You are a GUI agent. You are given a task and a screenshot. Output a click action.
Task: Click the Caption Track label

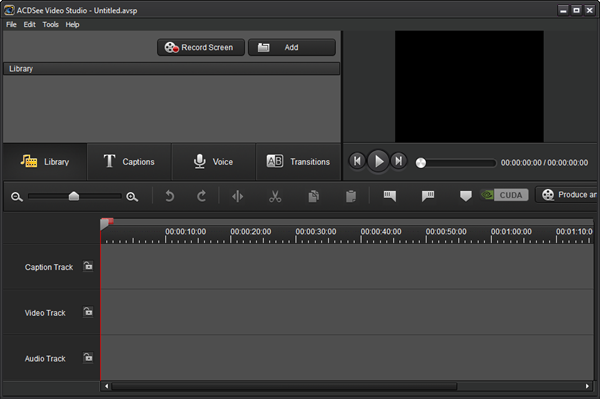point(49,267)
